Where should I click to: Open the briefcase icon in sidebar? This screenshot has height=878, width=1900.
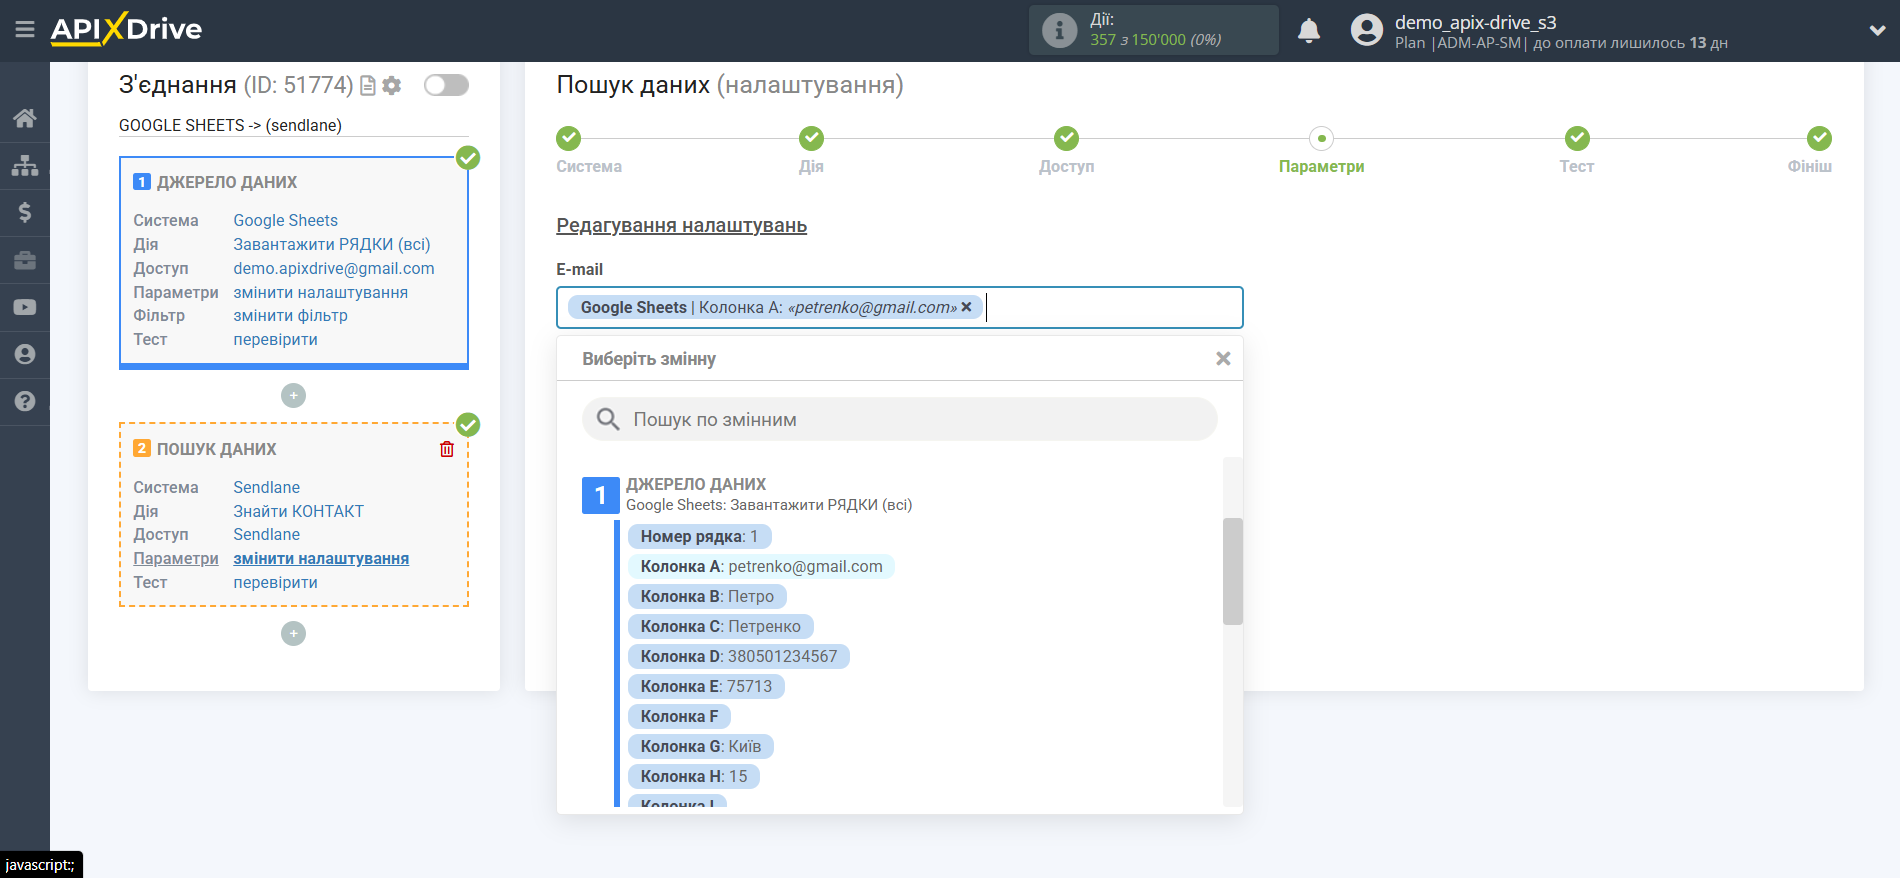pos(25,260)
